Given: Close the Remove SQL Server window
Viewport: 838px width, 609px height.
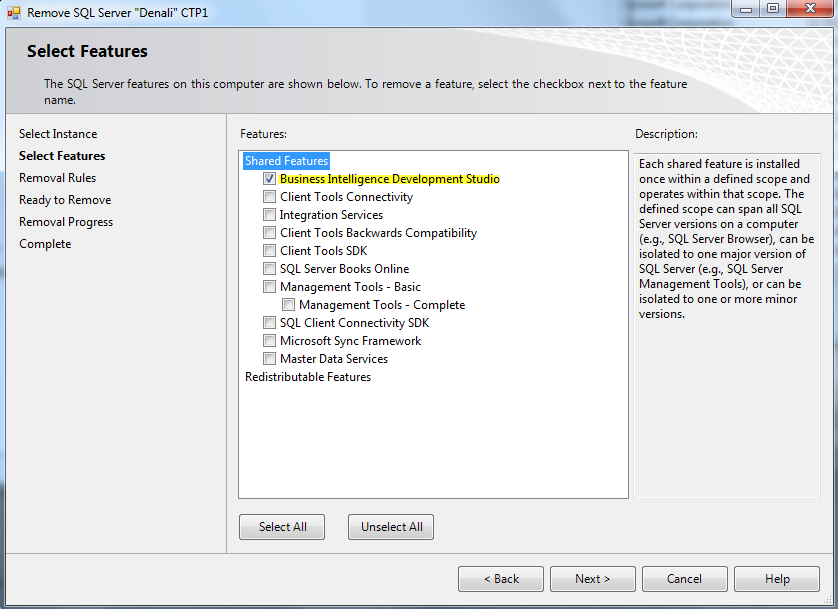Looking at the screenshot, I should click(810, 9).
